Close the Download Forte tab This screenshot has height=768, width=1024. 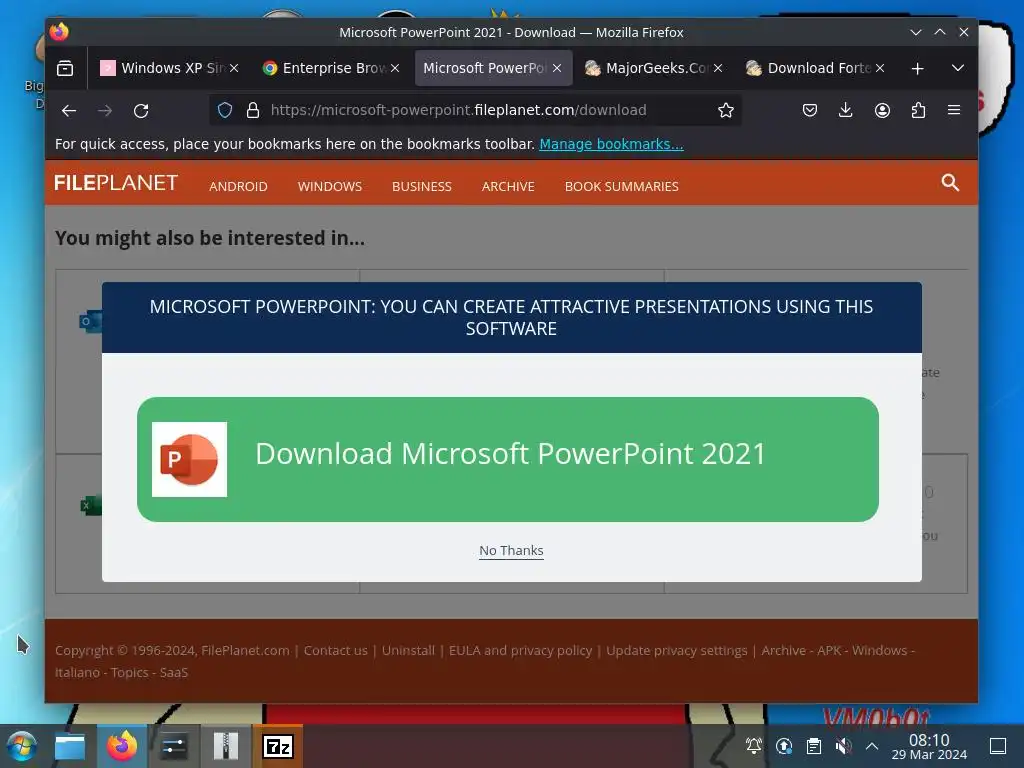pyautogui.click(x=880, y=68)
